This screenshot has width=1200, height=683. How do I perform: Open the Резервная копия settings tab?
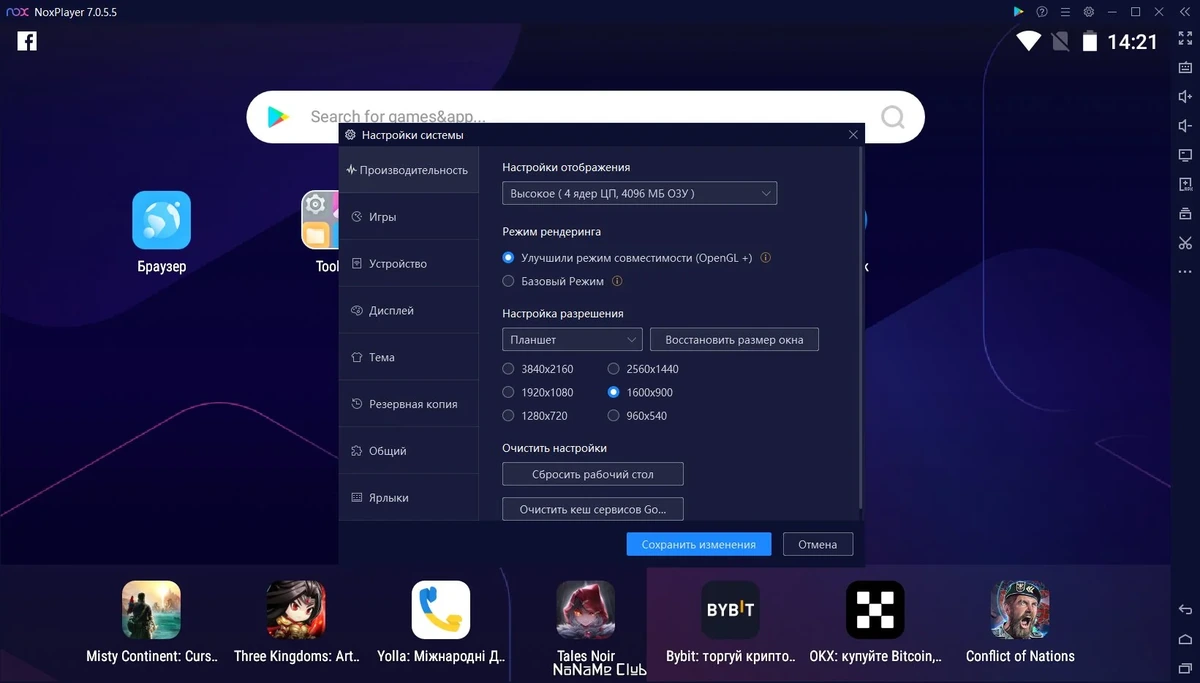coord(408,404)
